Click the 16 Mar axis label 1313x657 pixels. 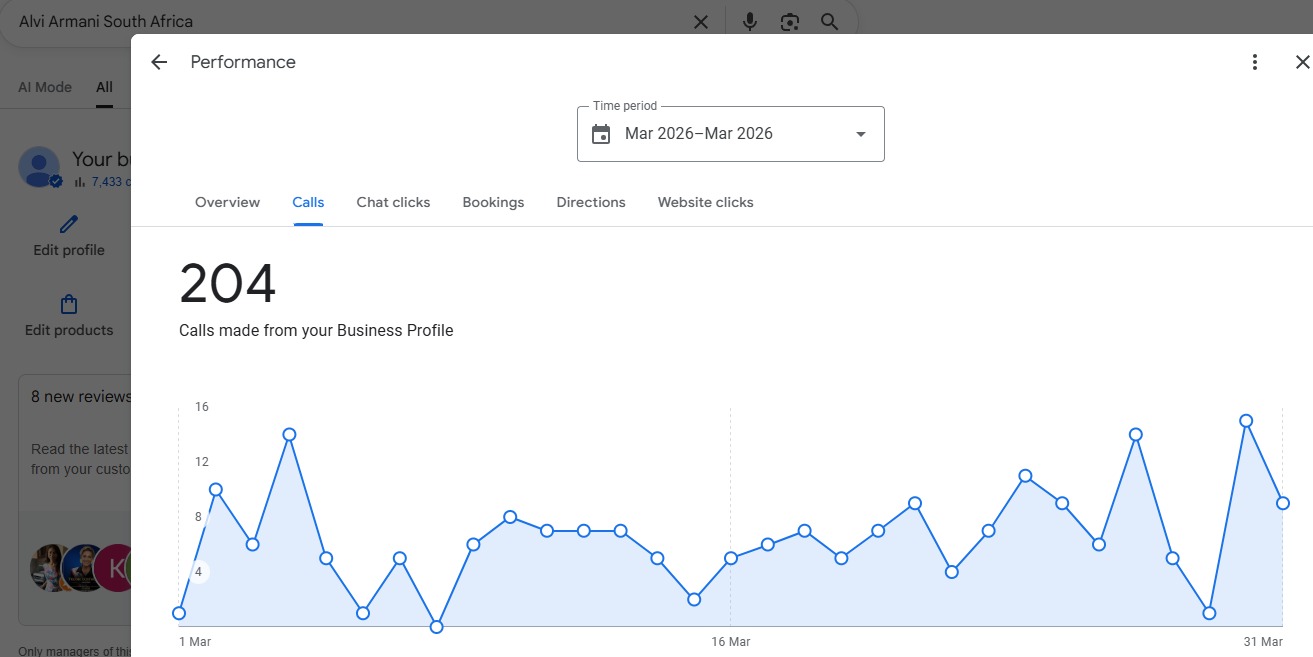pos(730,641)
